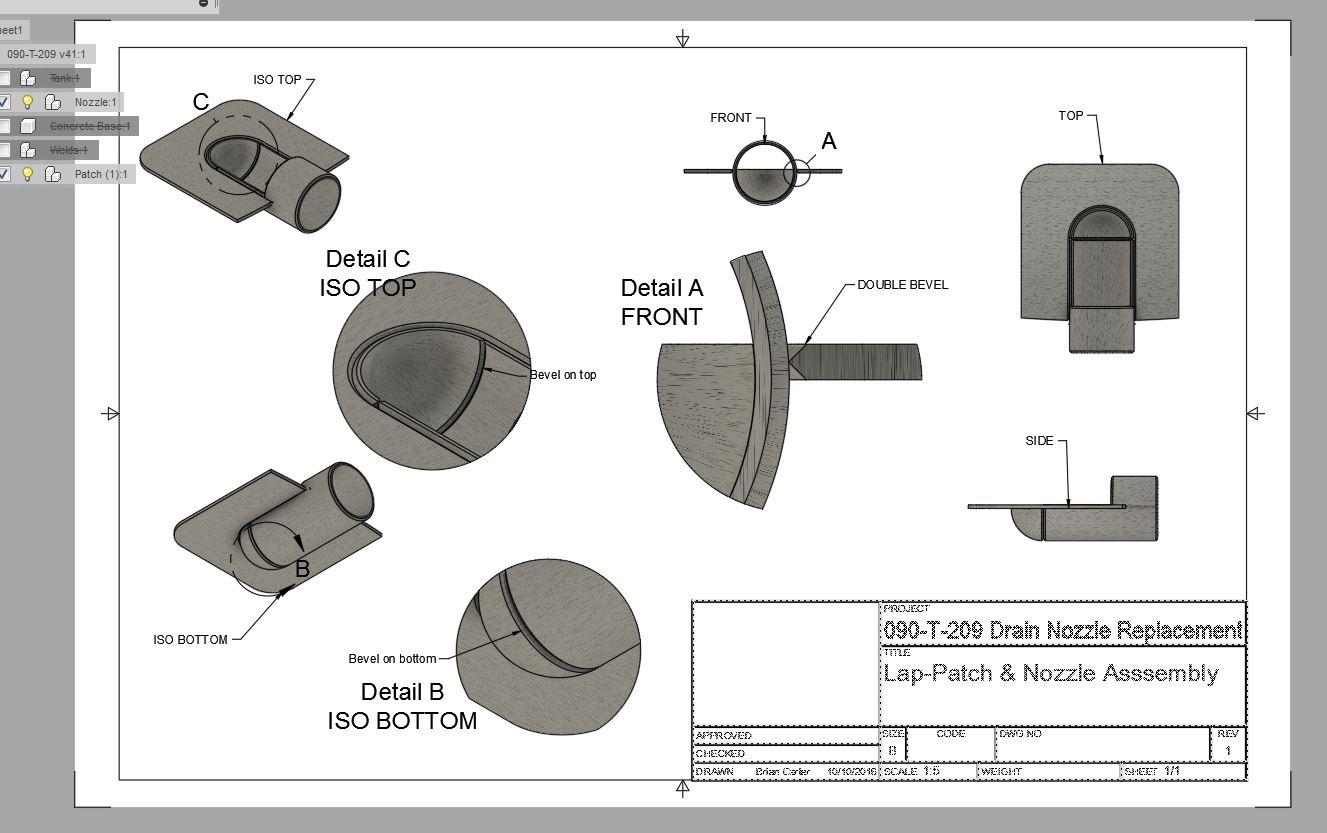Select the Welds:1 label
The image size is (1327, 833).
pos(69,150)
